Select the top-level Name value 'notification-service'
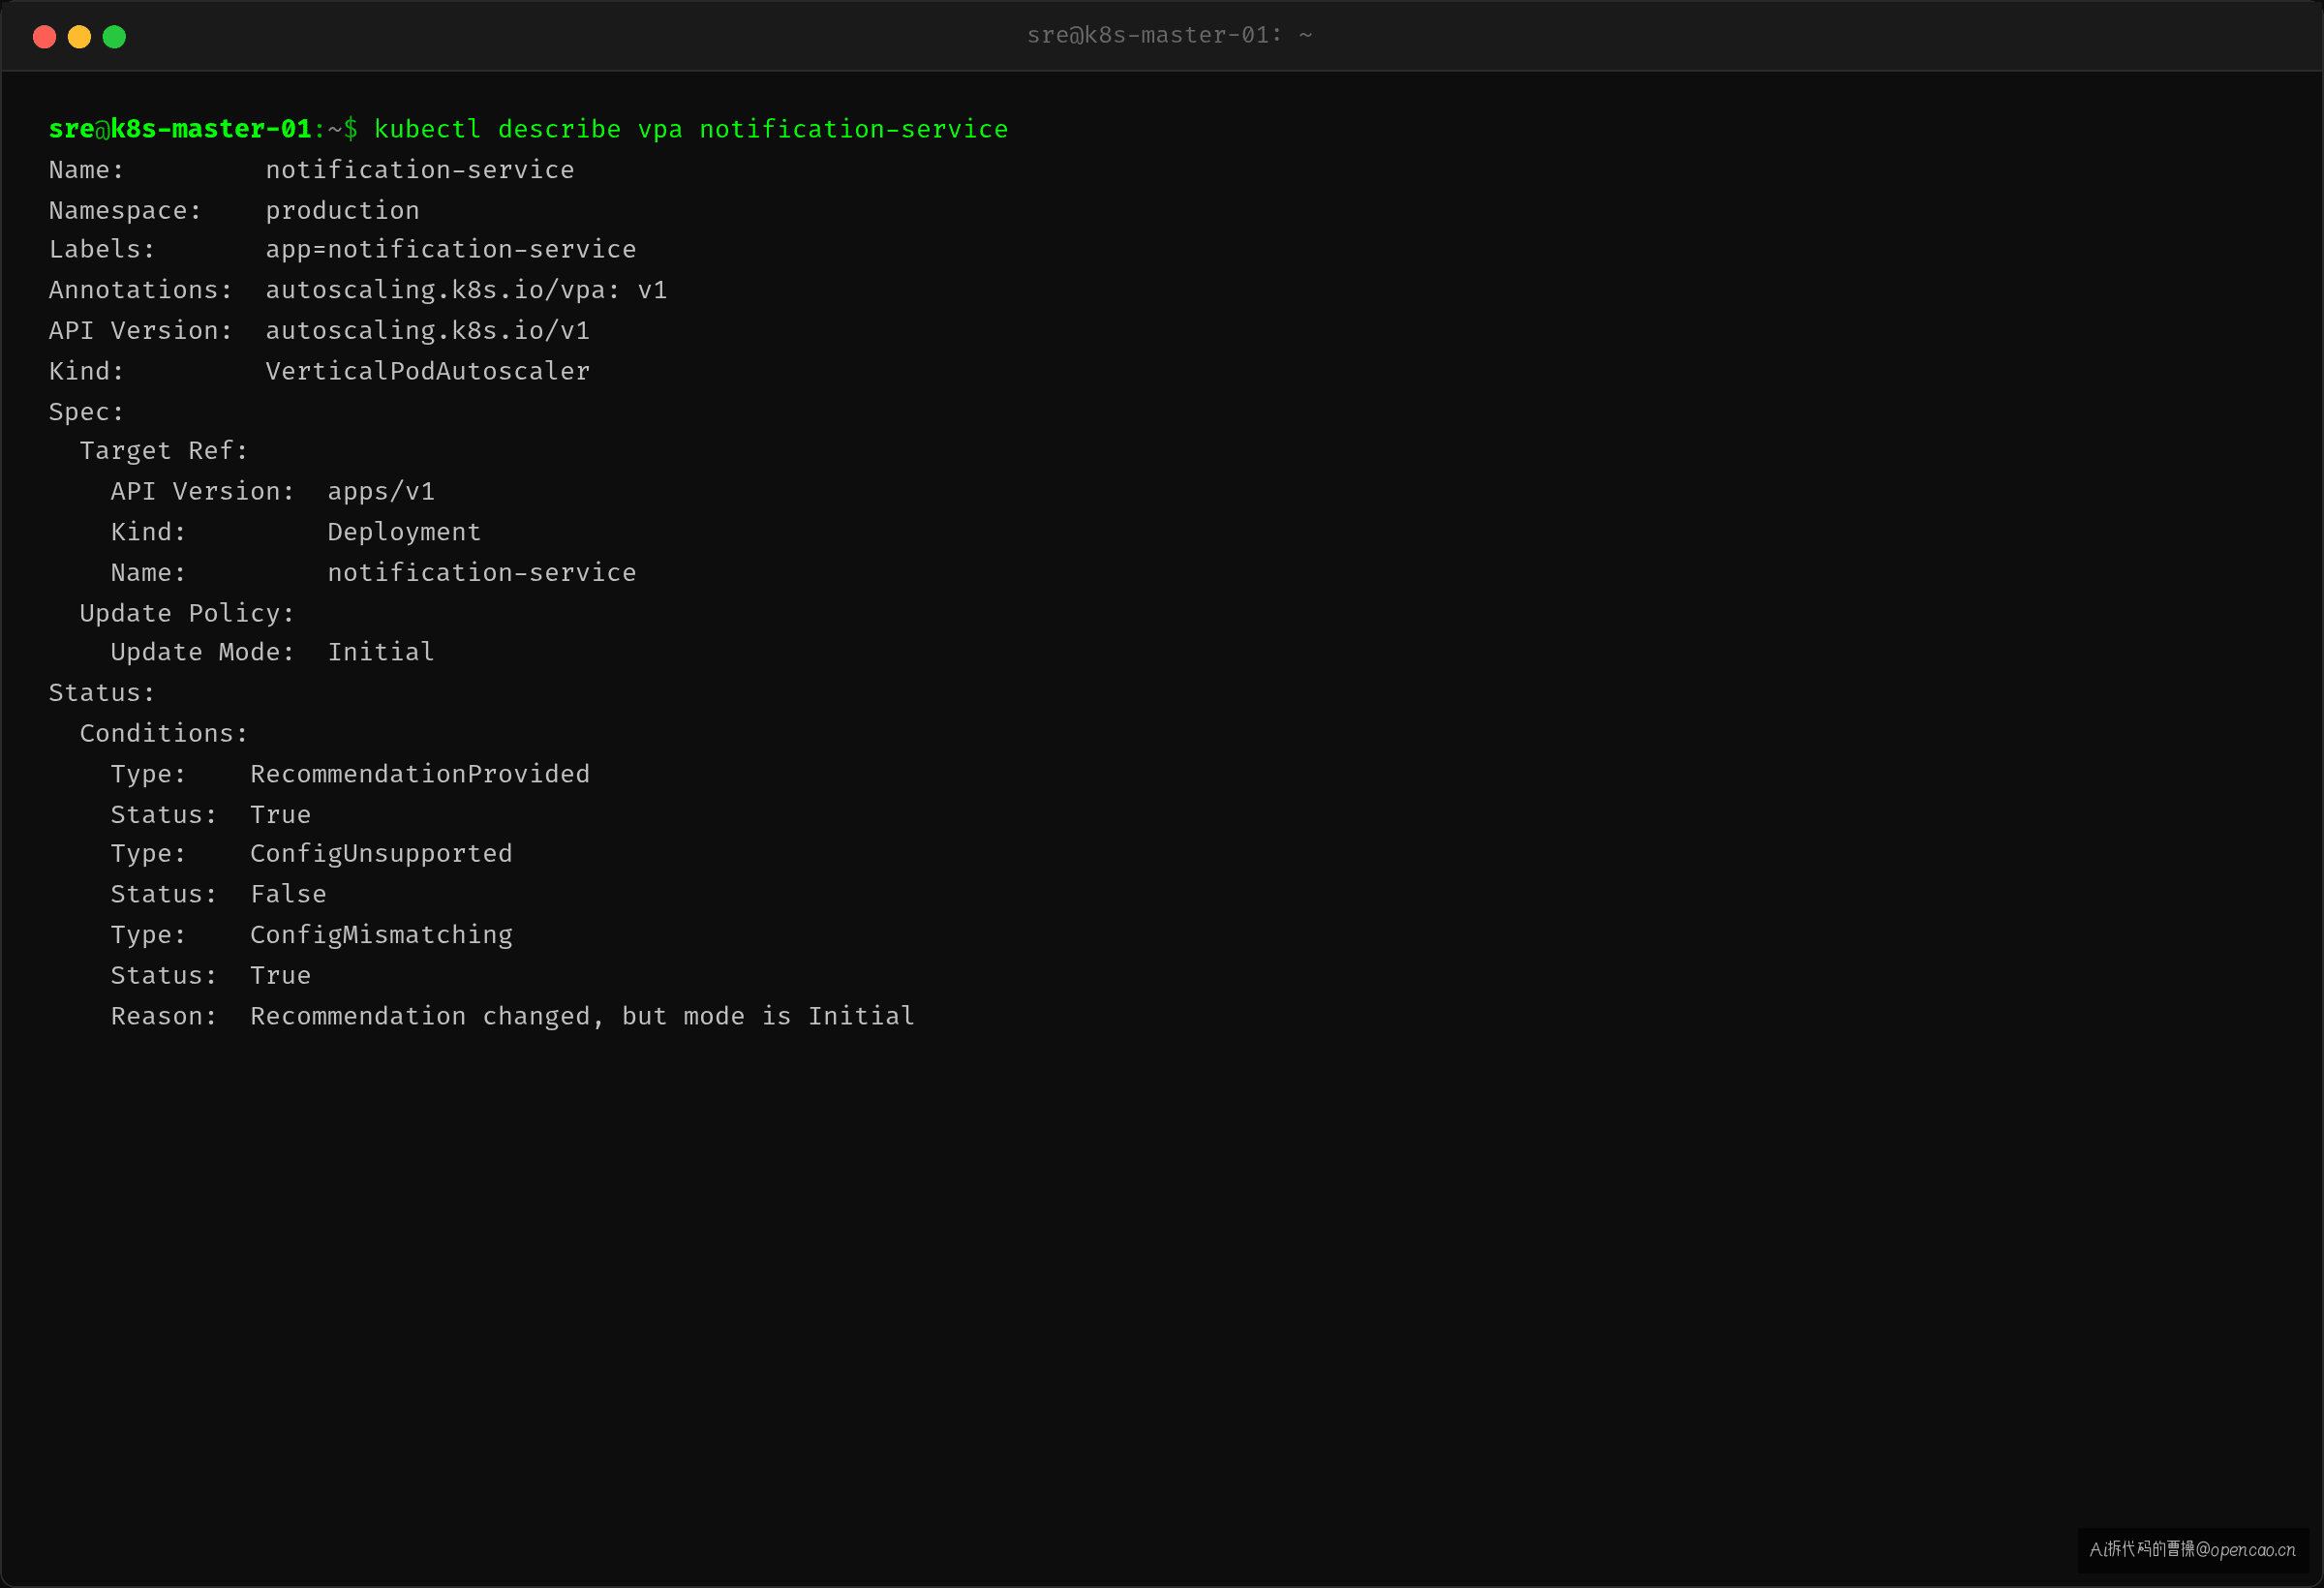Image resolution: width=2324 pixels, height=1588 pixels. pyautogui.click(x=420, y=170)
